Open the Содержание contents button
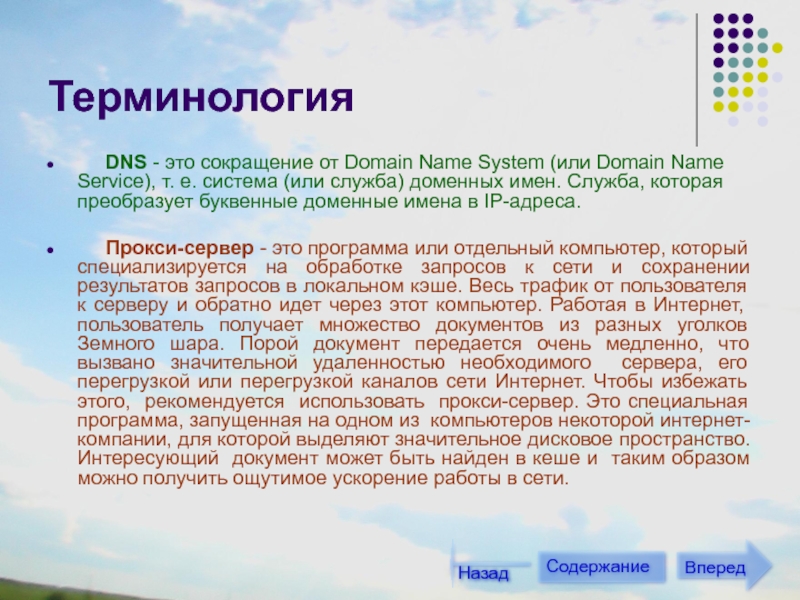The width and height of the screenshot is (800, 600). pos(602,567)
